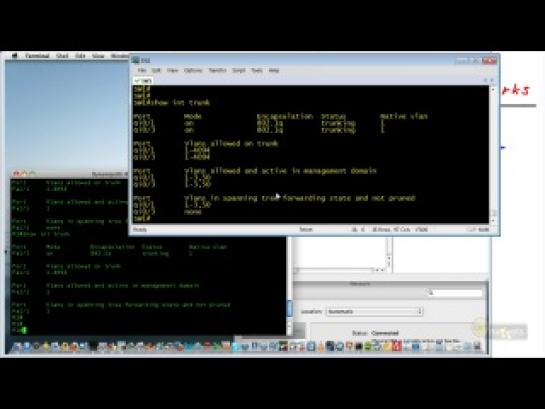This screenshot has height=409, width=545.
Task: Open the Shell menu in Mac menu bar
Action: click(62, 56)
